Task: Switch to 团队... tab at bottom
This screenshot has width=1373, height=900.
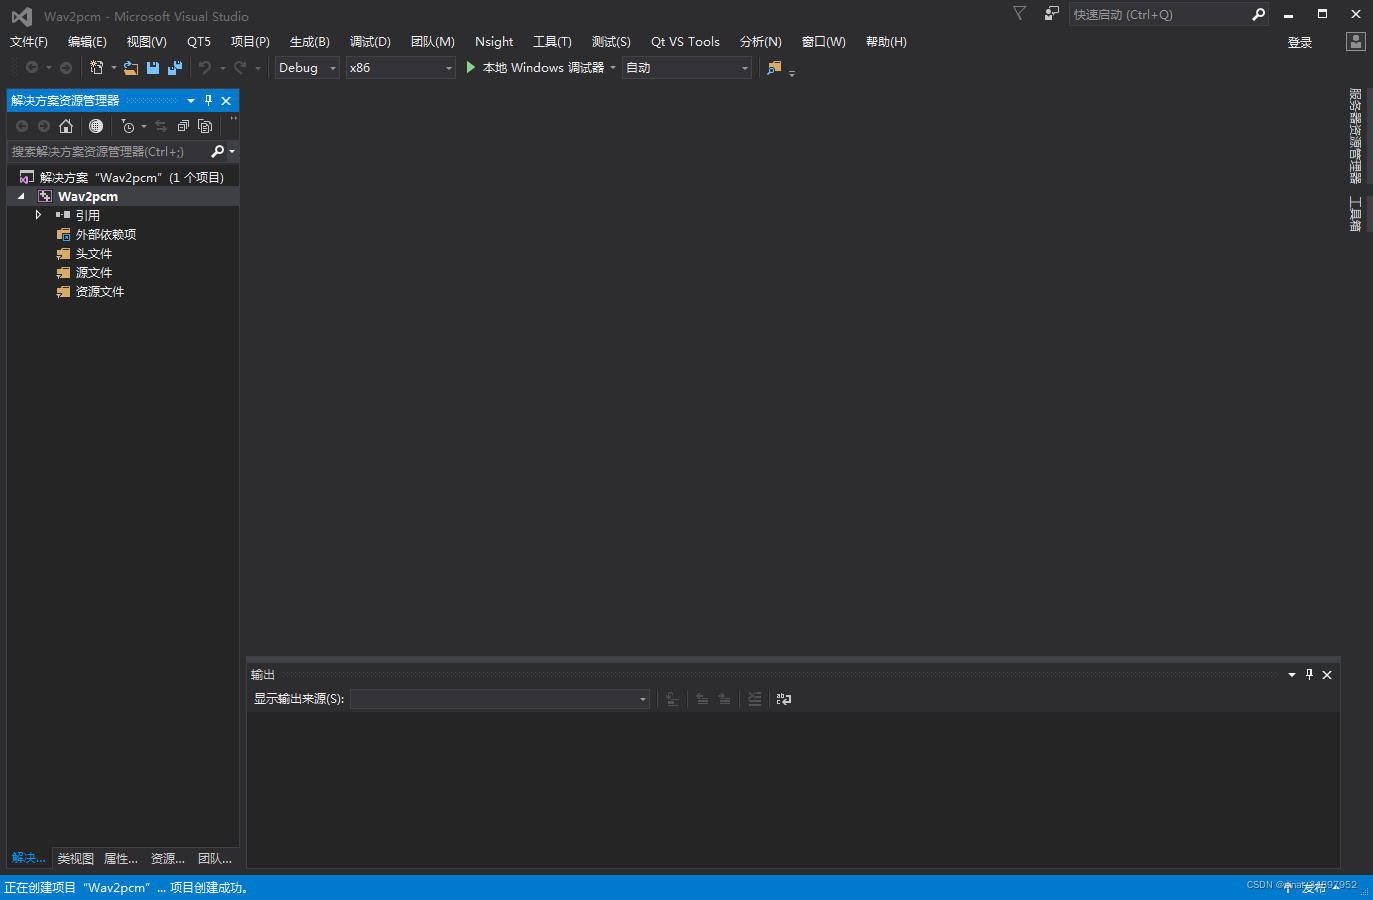Action: [215, 859]
